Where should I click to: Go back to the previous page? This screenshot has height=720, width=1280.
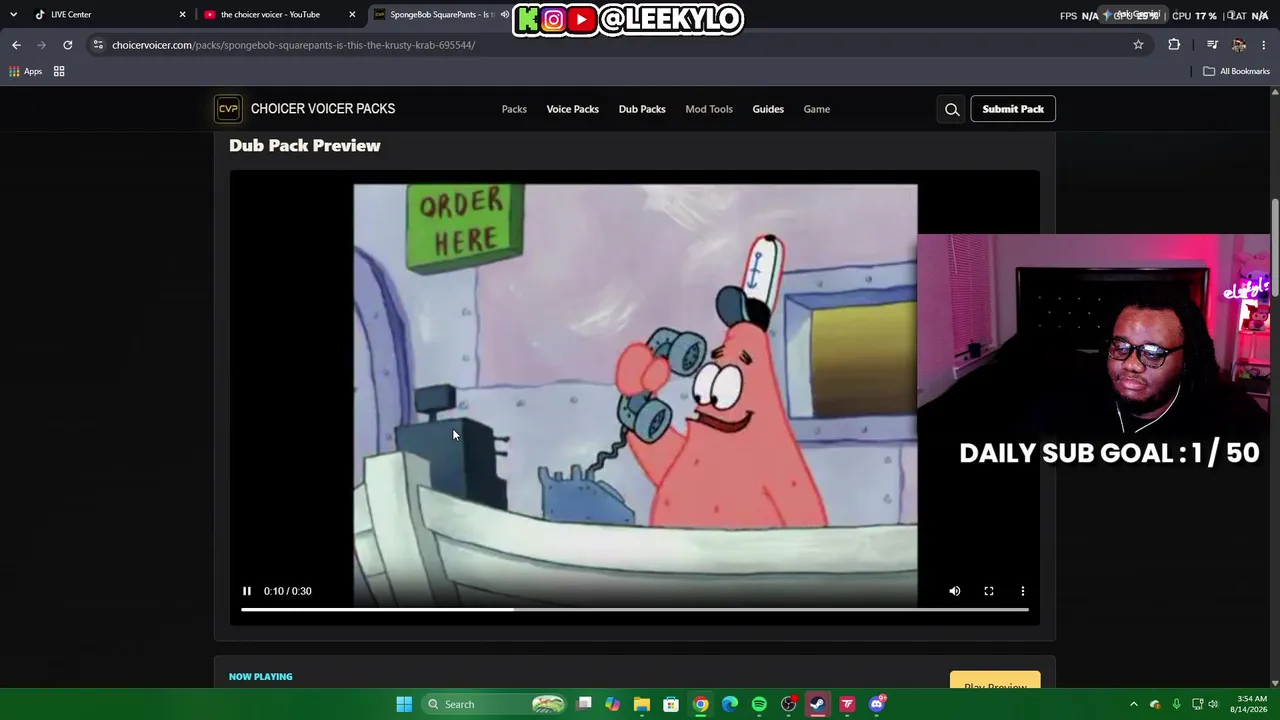[x=16, y=45]
